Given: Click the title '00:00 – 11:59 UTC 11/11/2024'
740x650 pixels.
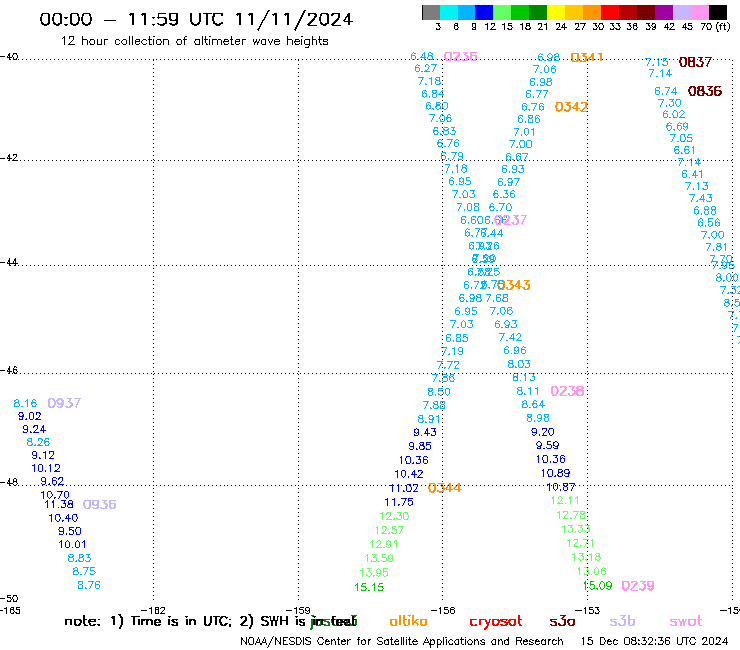Looking at the screenshot, I should pyautogui.click(x=196, y=19).
